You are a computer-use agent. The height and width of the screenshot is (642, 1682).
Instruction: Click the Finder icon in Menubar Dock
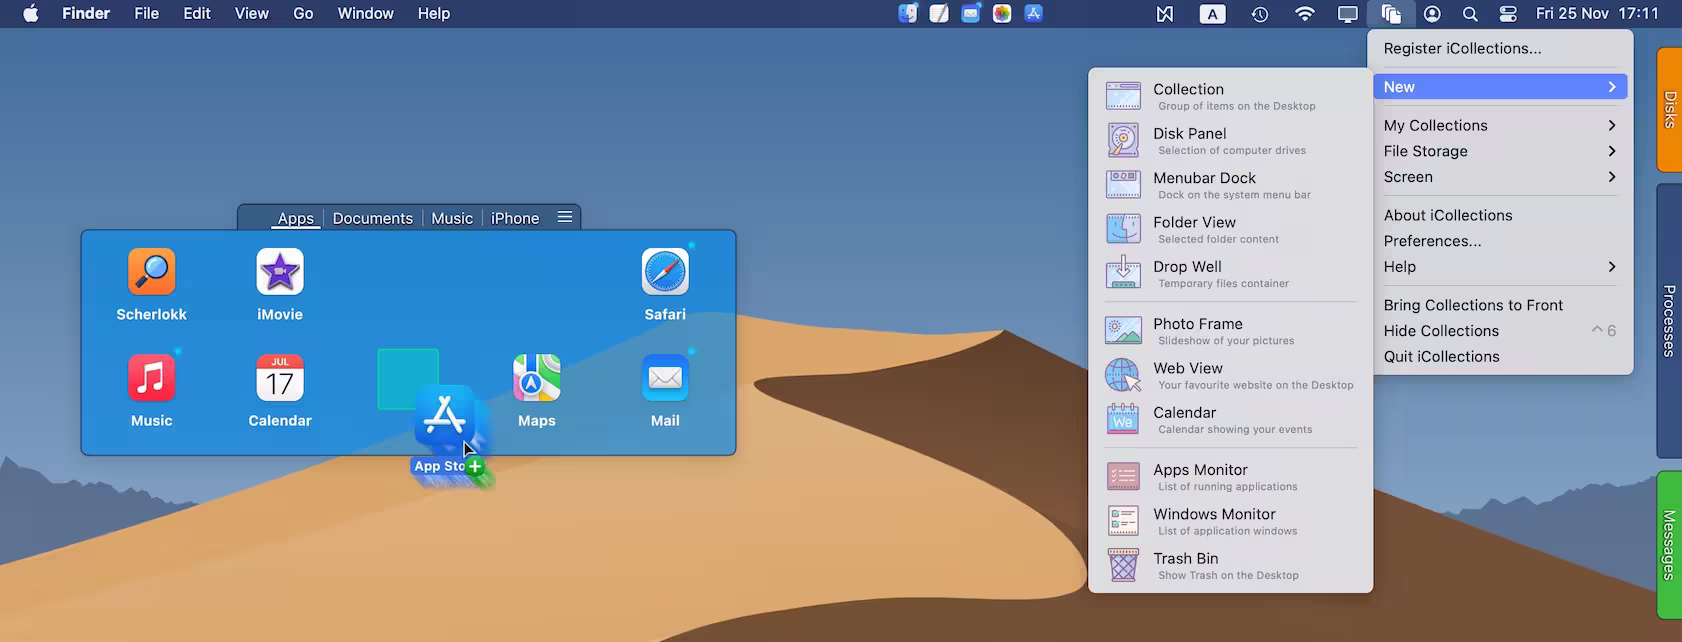tap(908, 13)
